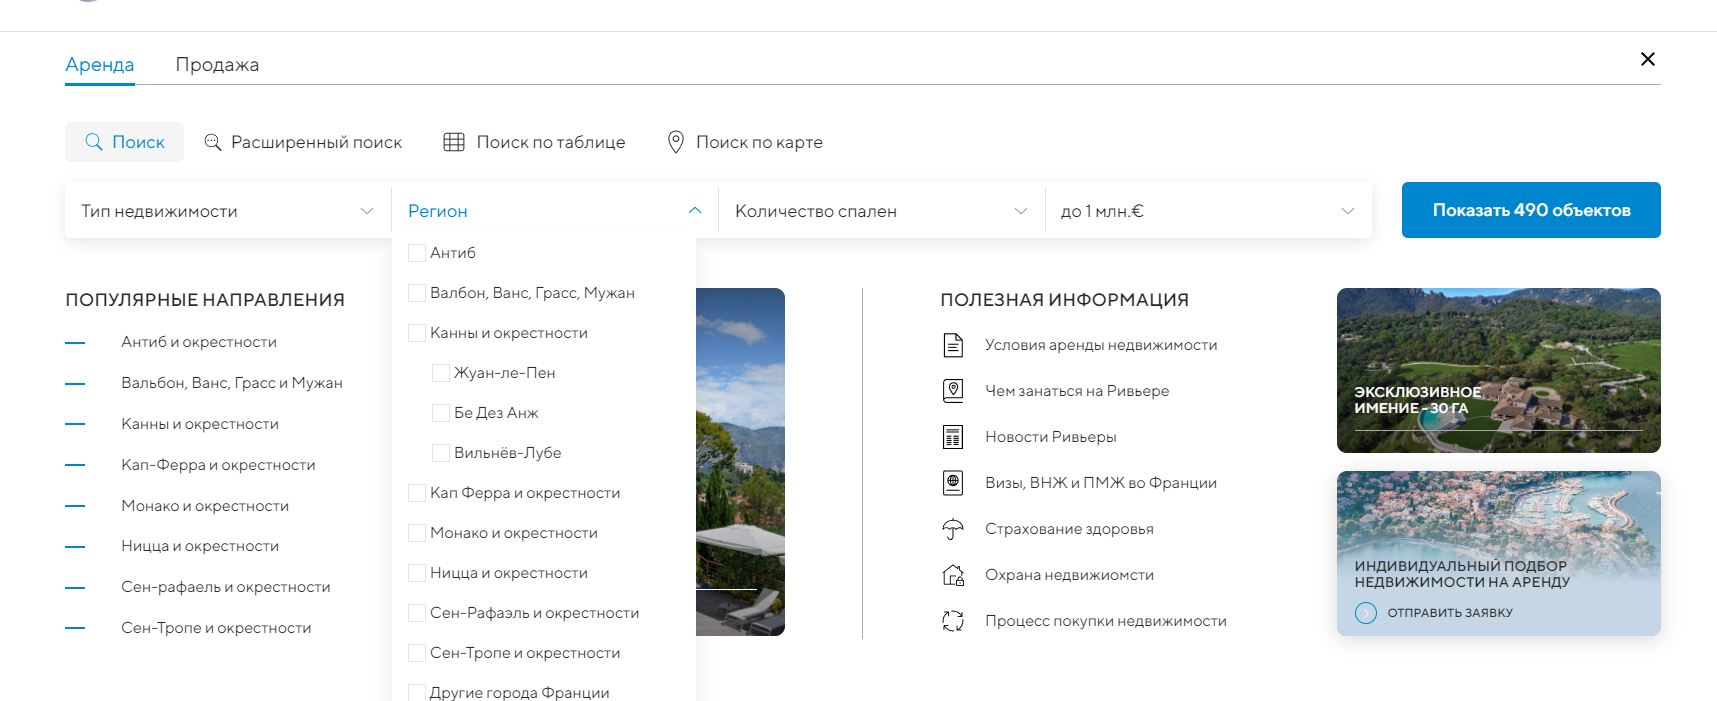1717x701 pixels.
Task: Open the Кап-Ферра и окрестности destination link
Action: tap(218, 465)
